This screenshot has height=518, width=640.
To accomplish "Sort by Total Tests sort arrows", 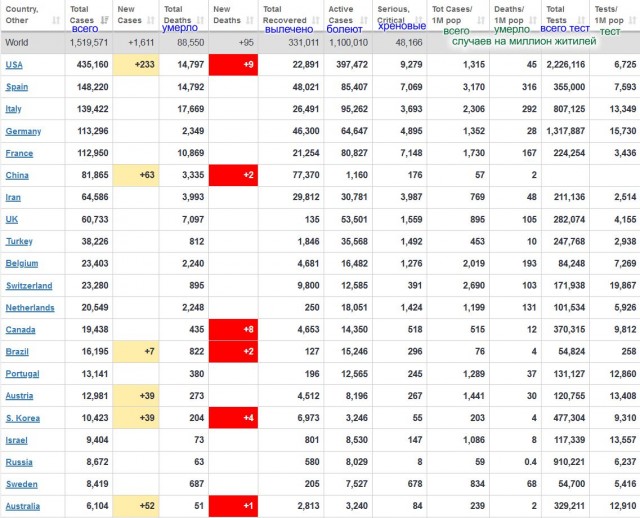I will [582, 20].
